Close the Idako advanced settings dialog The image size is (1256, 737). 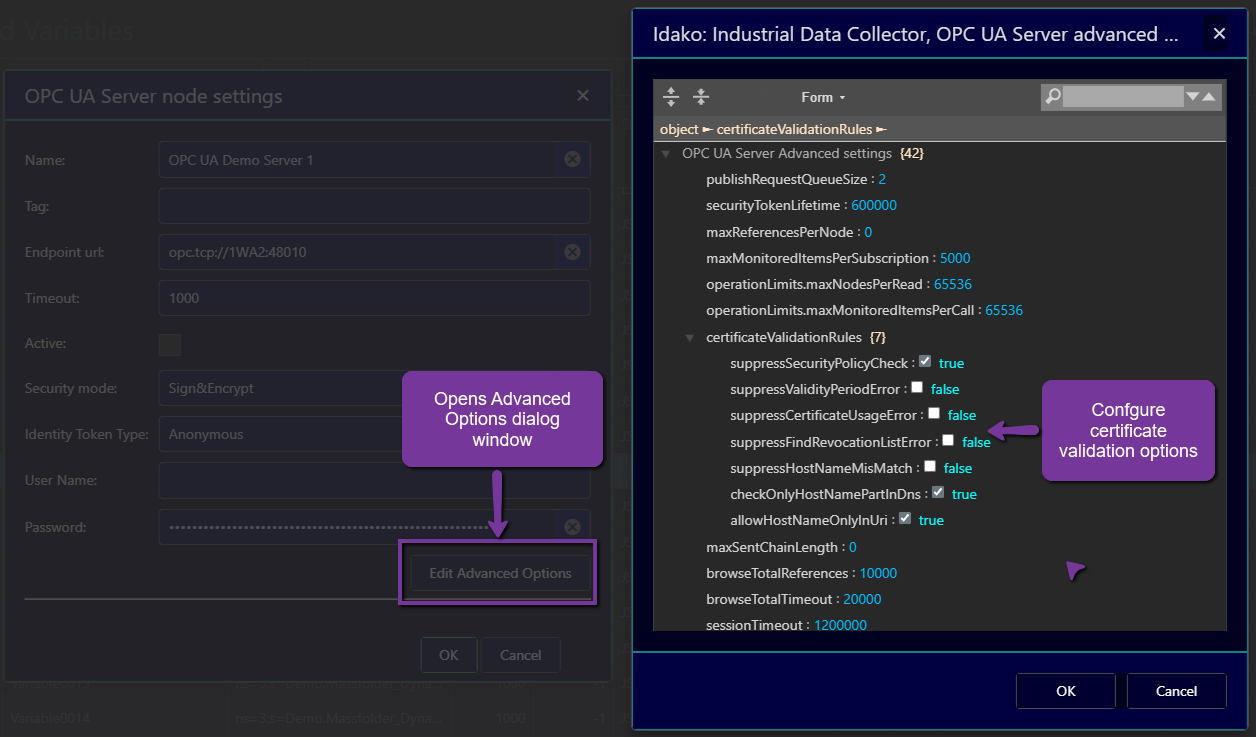pyautogui.click(x=1219, y=34)
